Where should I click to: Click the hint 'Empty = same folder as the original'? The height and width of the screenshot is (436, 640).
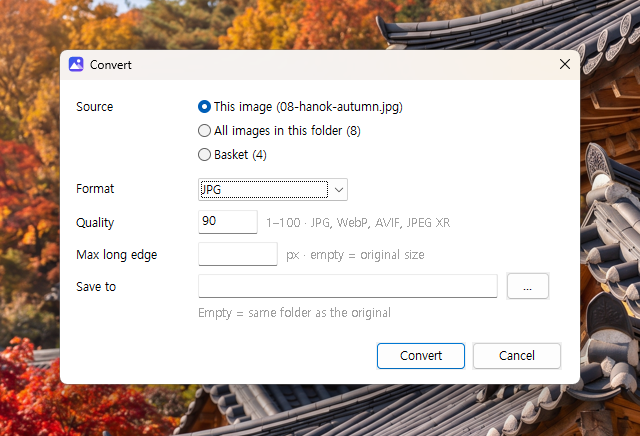294,313
